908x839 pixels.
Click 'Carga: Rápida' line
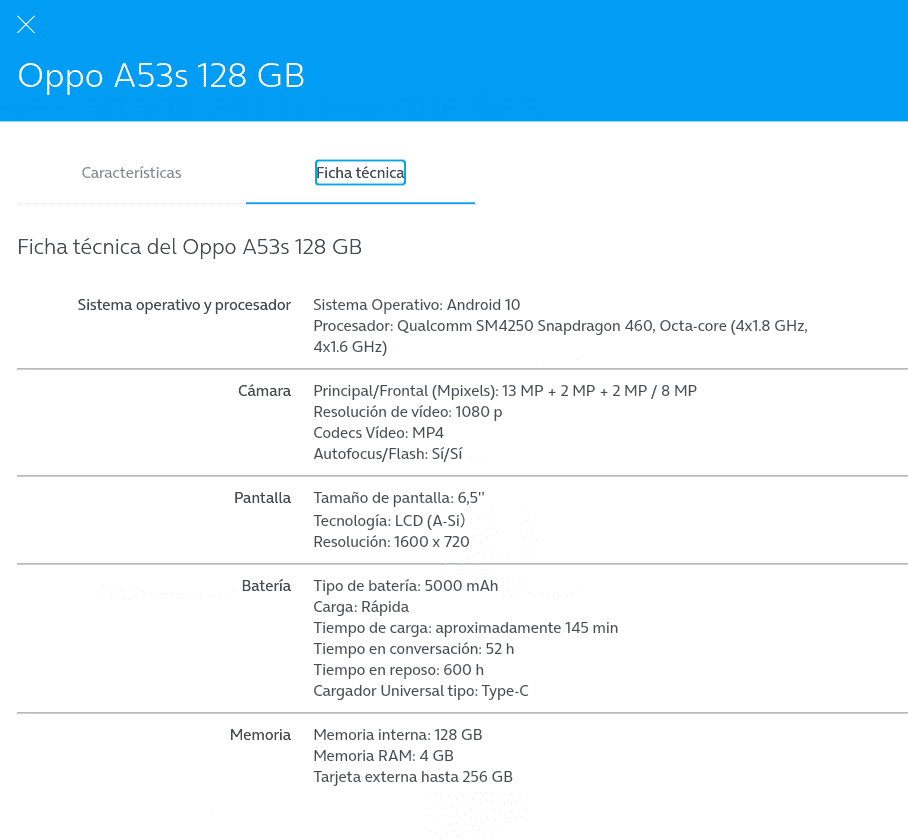(361, 607)
